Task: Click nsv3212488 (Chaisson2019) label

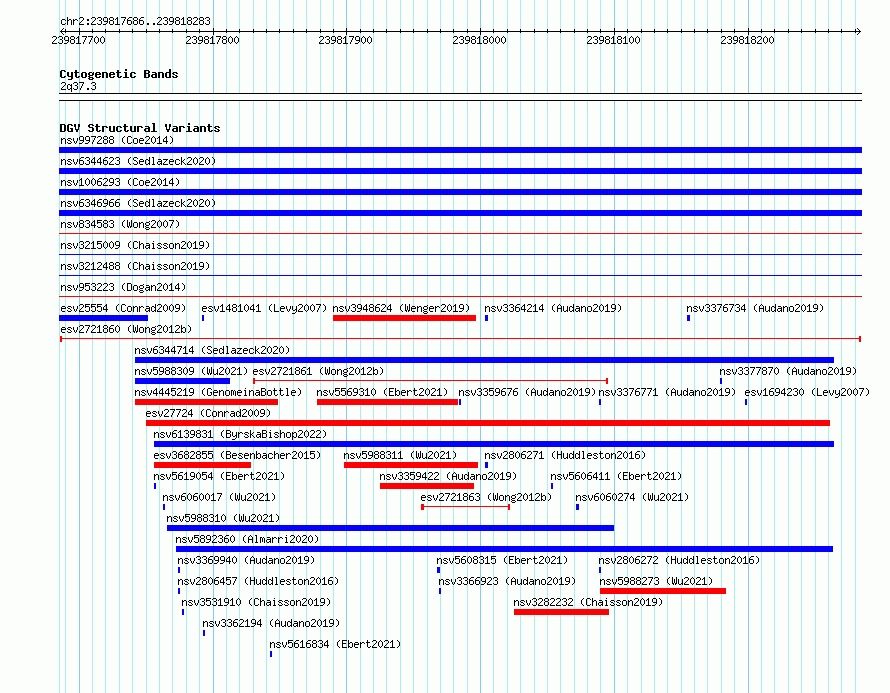Action: (x=135, y=266)
